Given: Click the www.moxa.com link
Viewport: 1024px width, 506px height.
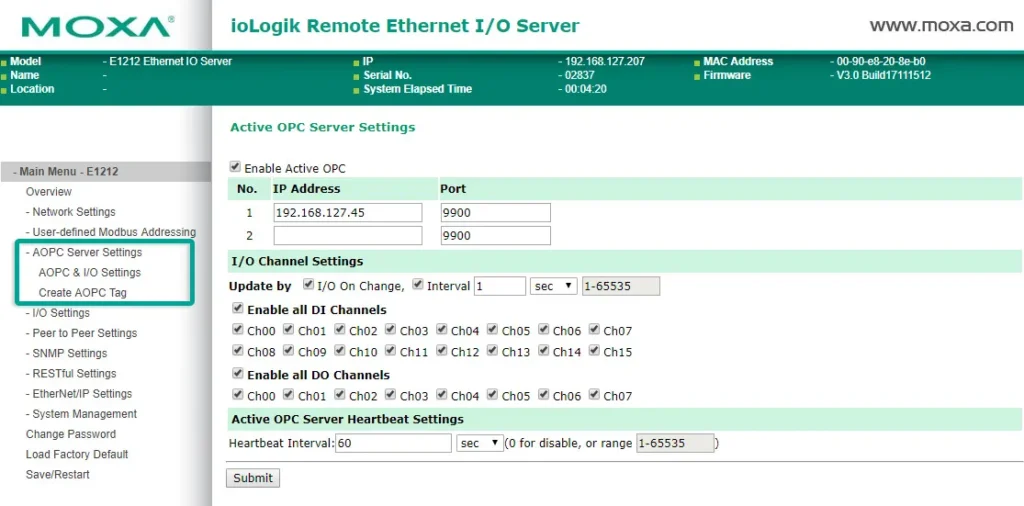Looking at the screenshot, I should tap(941, 25).
